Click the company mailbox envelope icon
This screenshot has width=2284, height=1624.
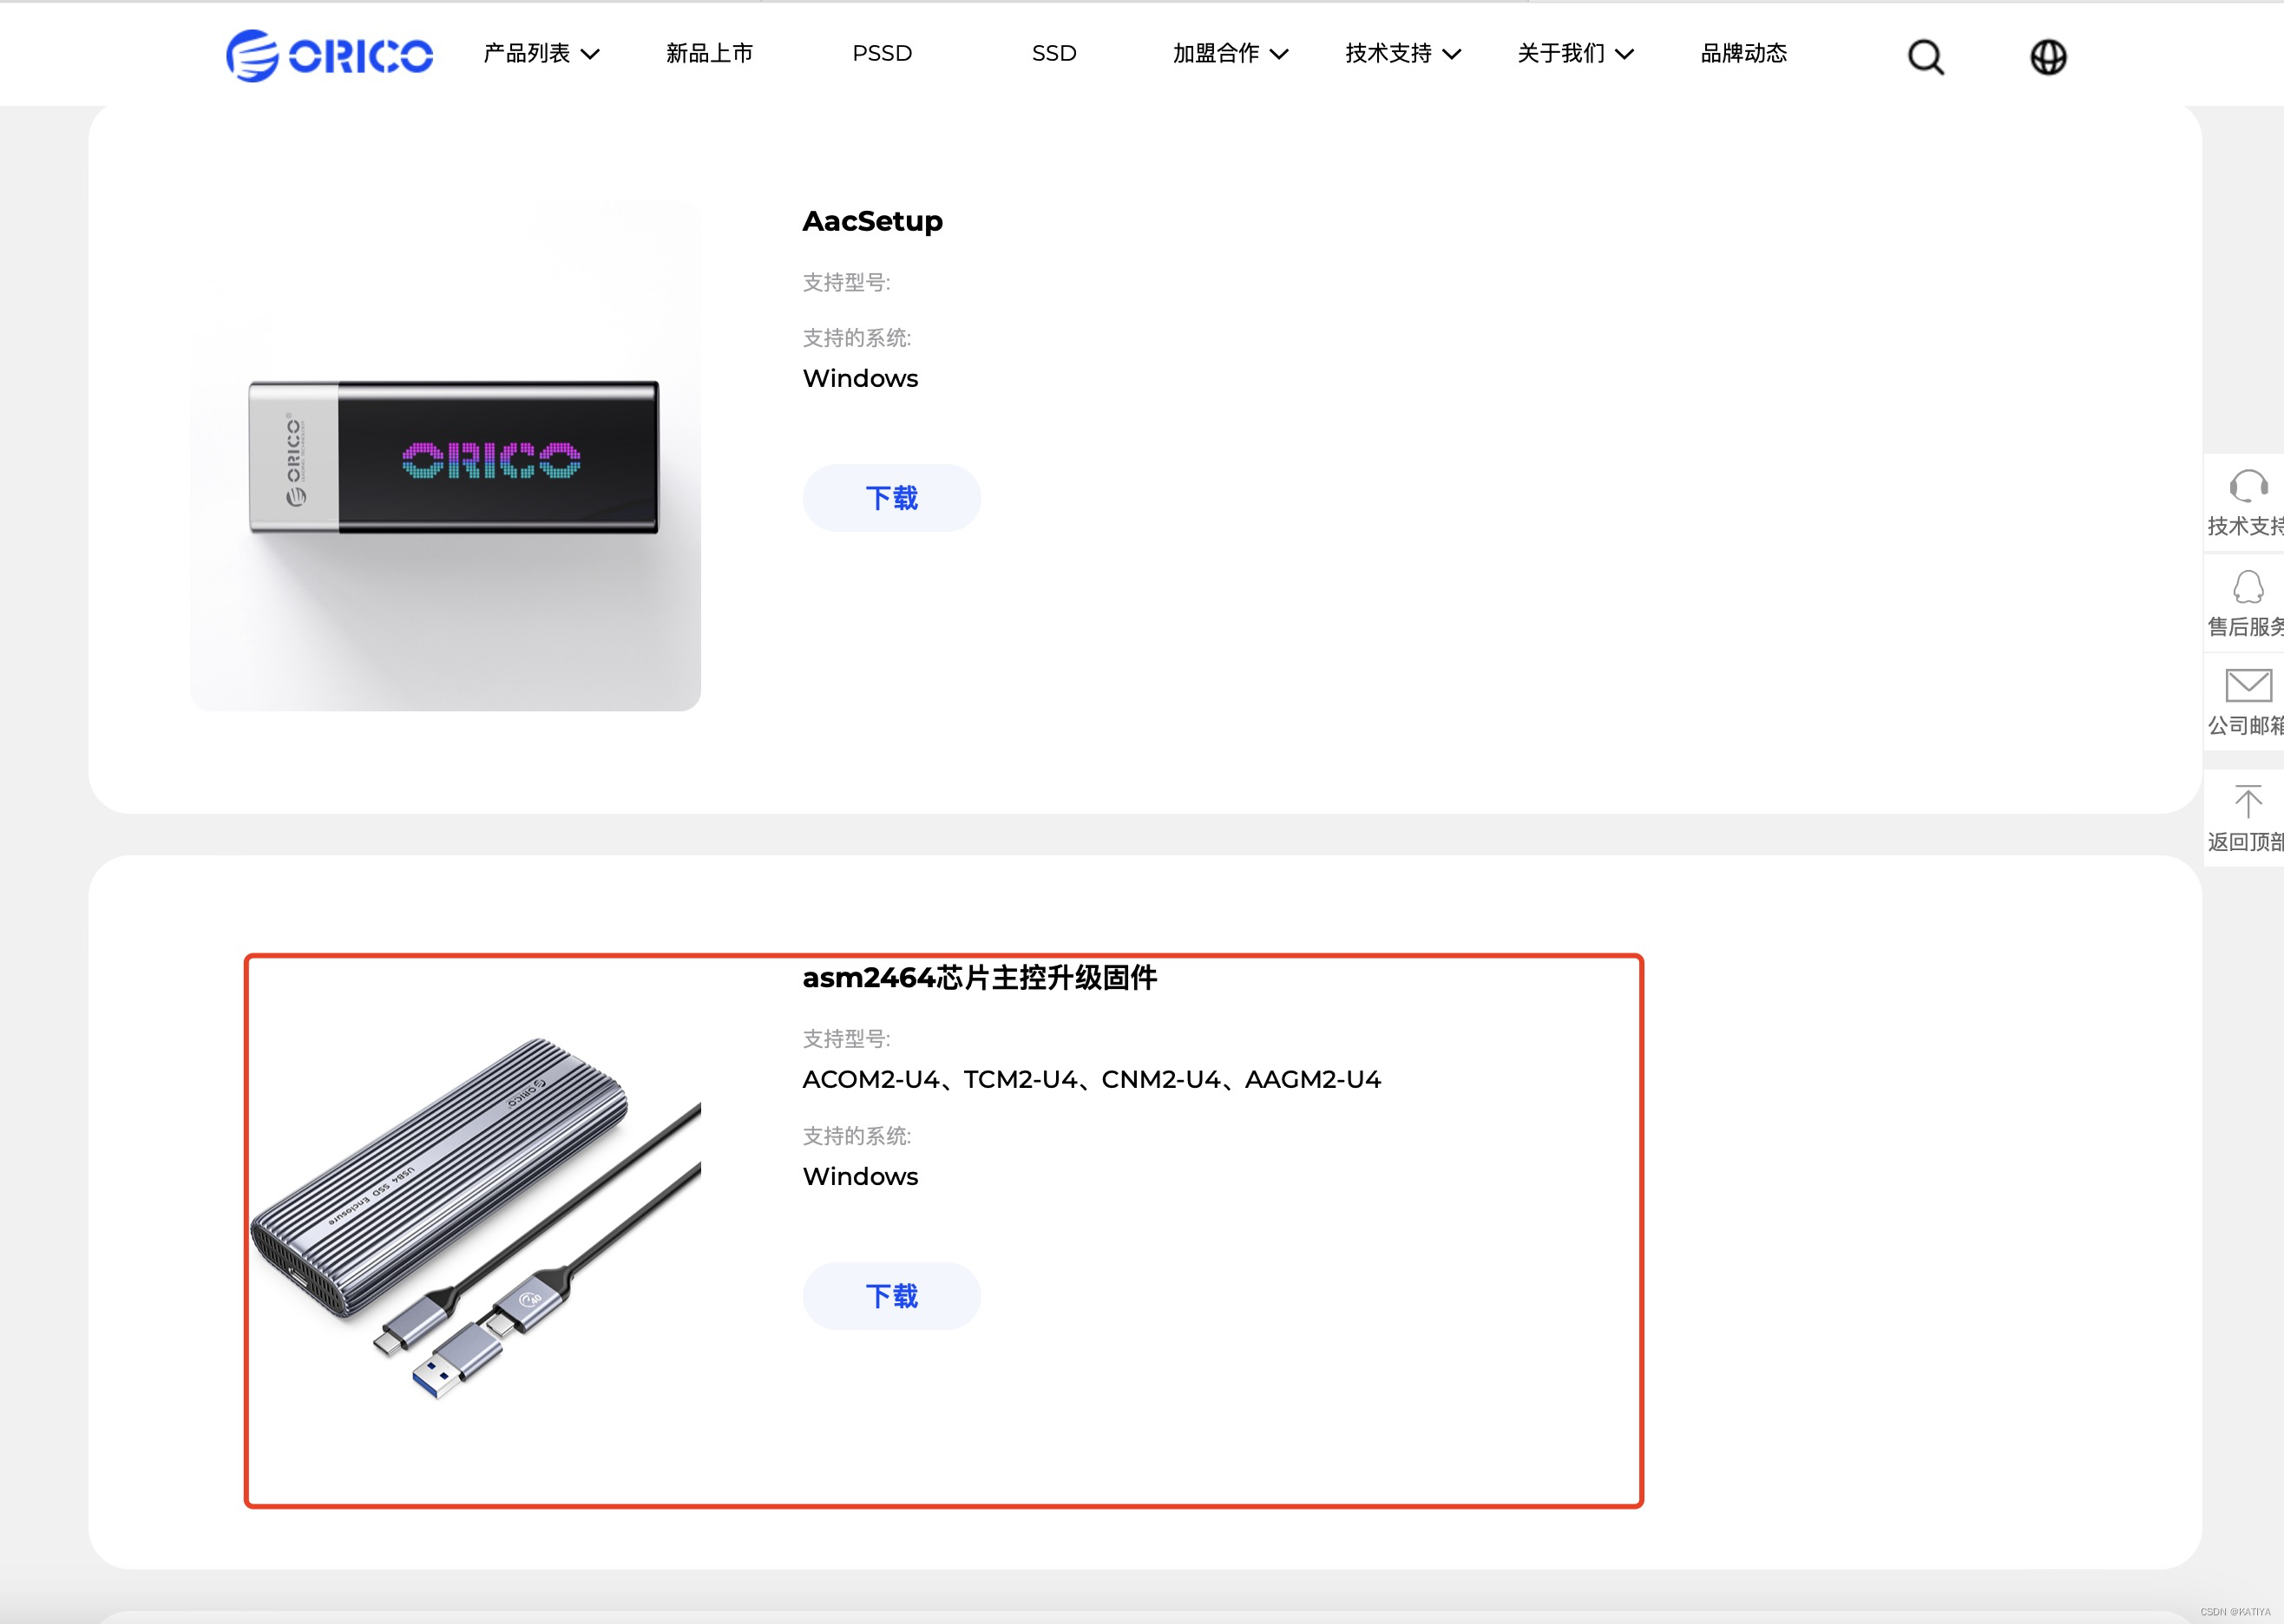point(2247,686)
